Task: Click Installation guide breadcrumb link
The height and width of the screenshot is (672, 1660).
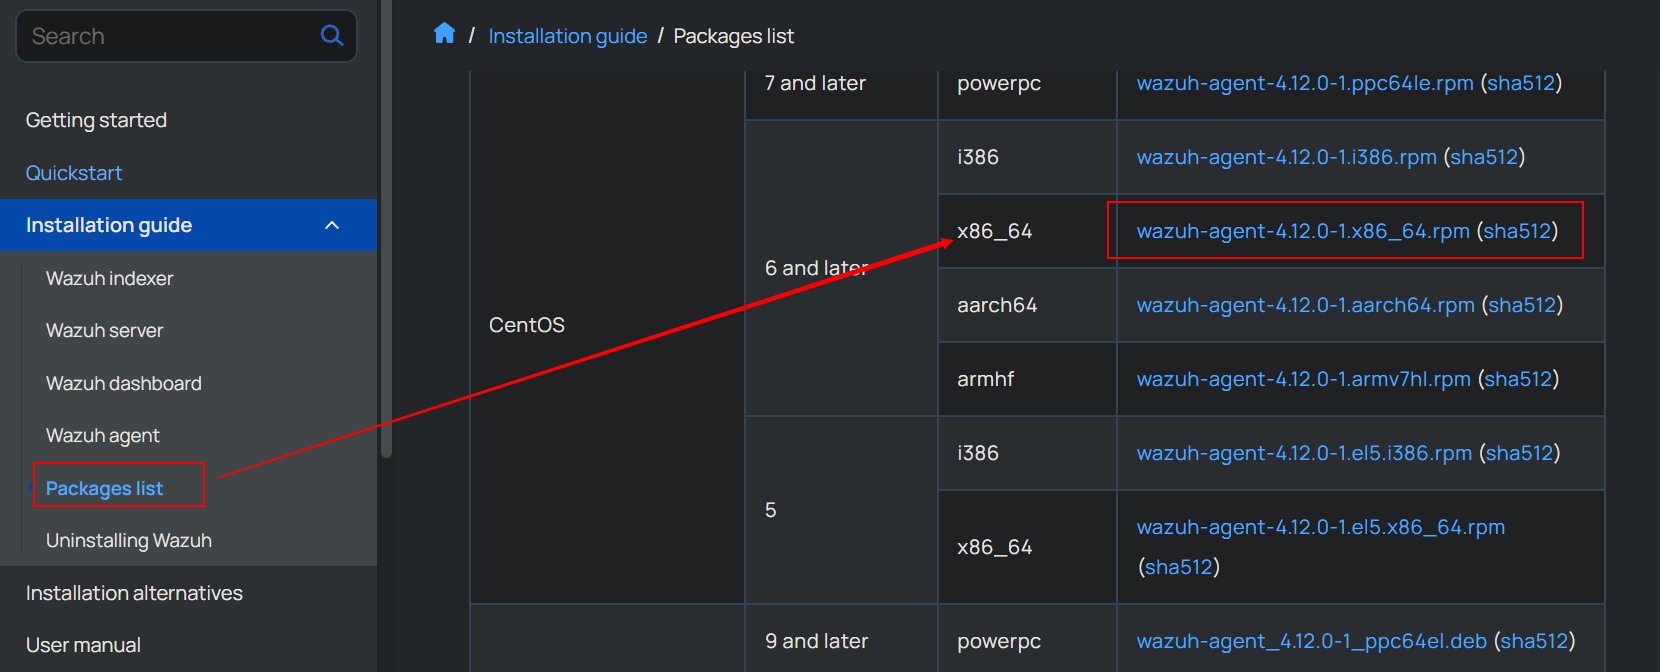Action: (567, 36)
